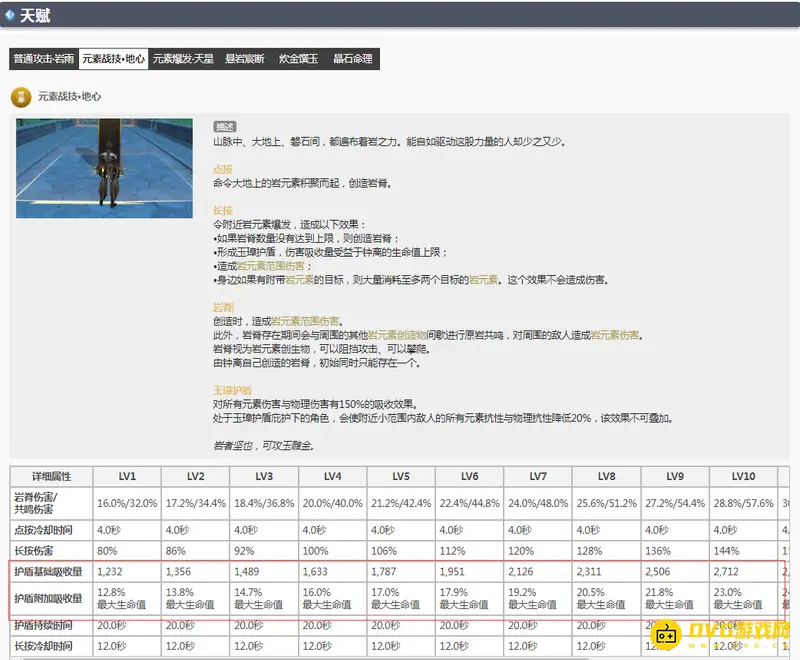This screenshot has height=660, width=800.
Task: Click the blue diamond icon beside 天赋
Action: tap(9, 14)
